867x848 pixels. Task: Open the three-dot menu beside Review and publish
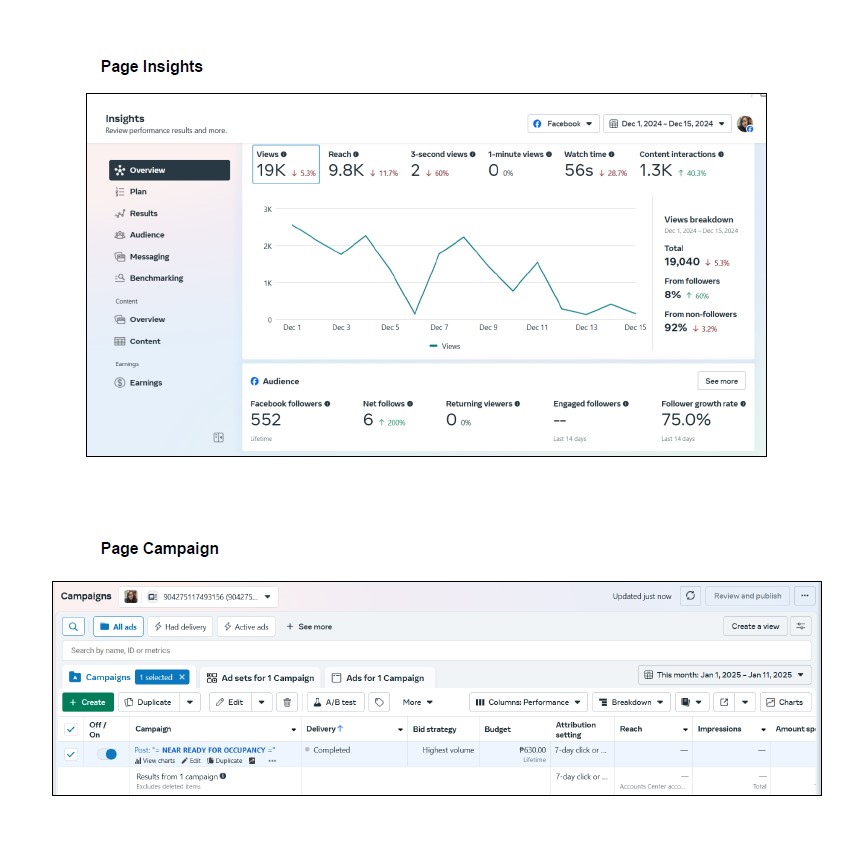(x=805, y=596)
